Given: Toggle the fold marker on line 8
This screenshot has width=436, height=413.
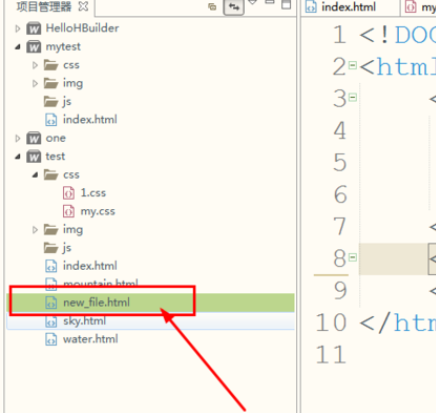Looking at the screenshot, I should pos(352,257).
